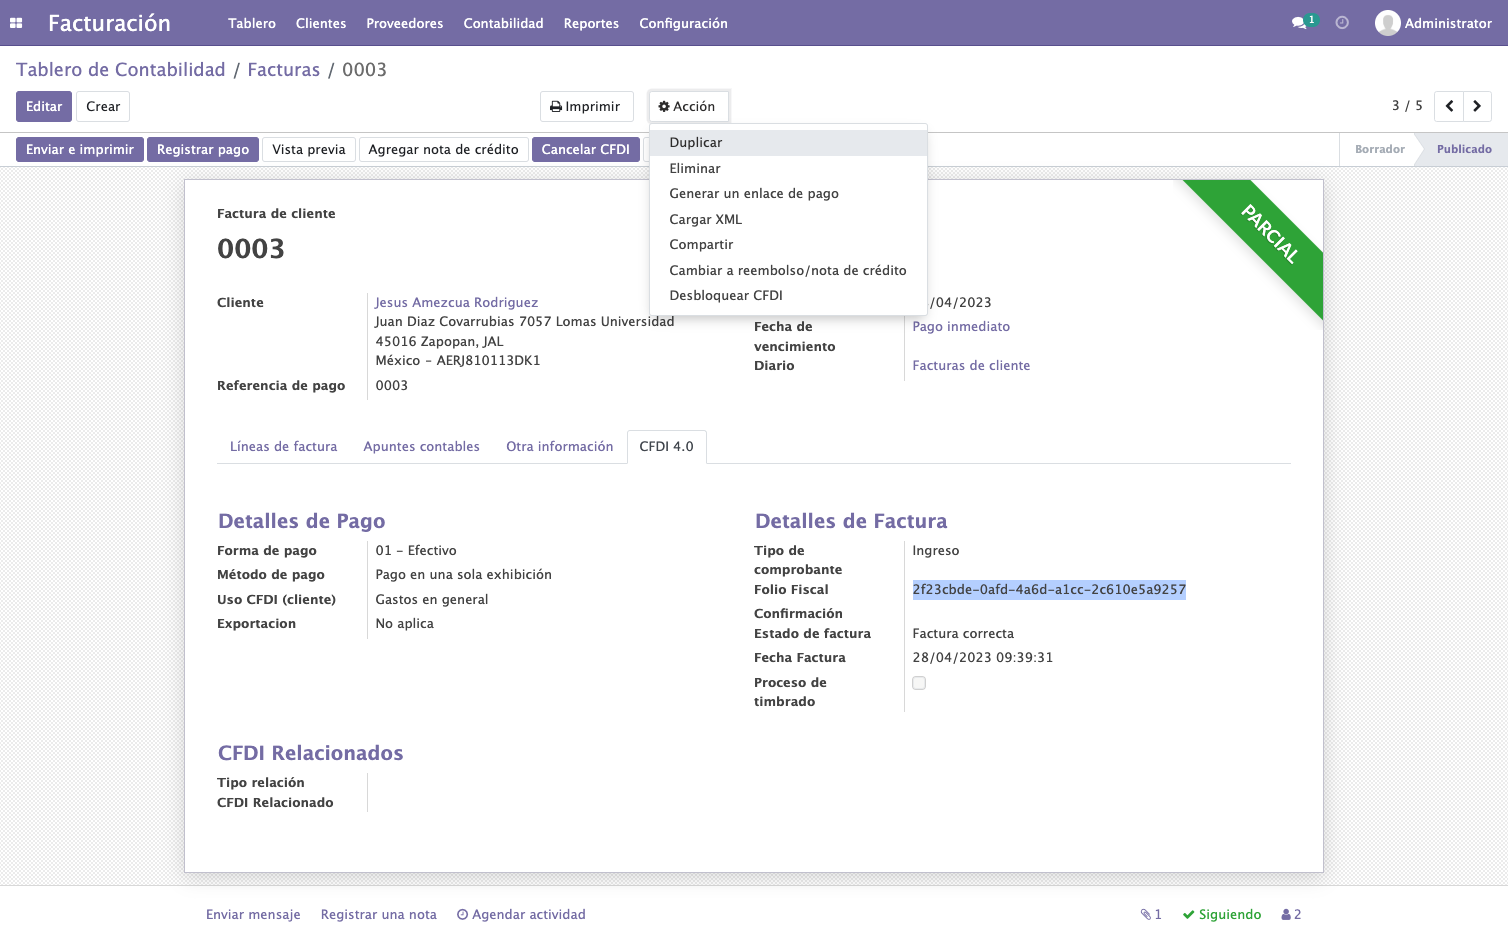
Task: Toggle the Siguiendo follow status
Action: click(x=1222, y=914)
